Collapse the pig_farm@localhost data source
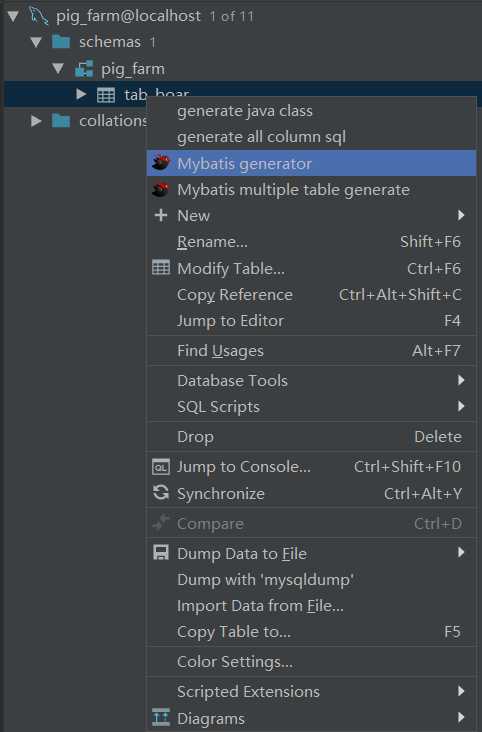The width and height of the screenshot is (482, 732). (13, 16)
